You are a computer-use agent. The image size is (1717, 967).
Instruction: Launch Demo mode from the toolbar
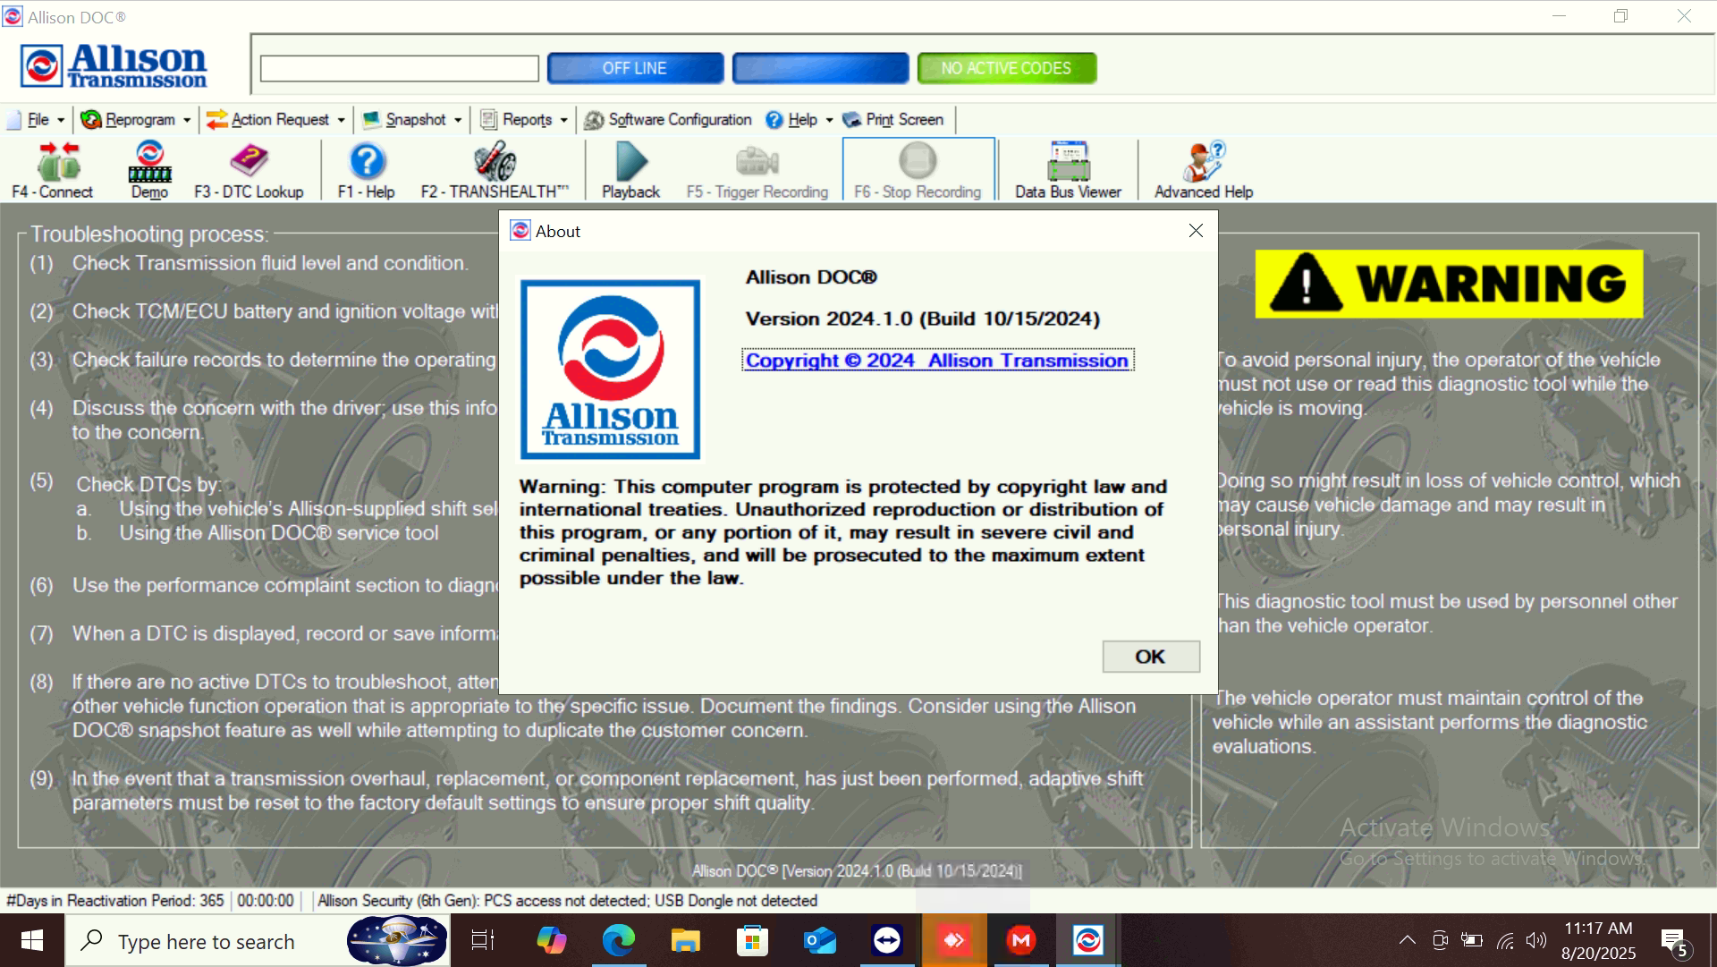click(x=150, y=170)
